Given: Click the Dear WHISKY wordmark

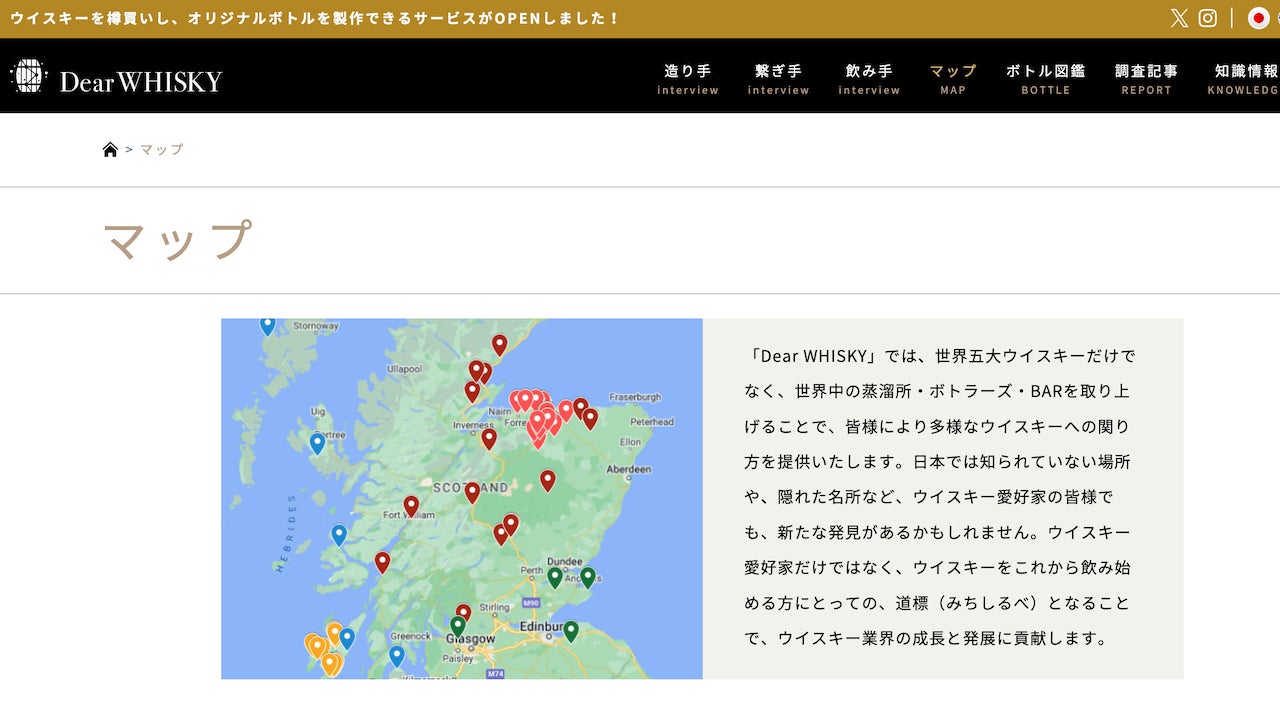Looking at the screenshot, I should coord(141,82).
